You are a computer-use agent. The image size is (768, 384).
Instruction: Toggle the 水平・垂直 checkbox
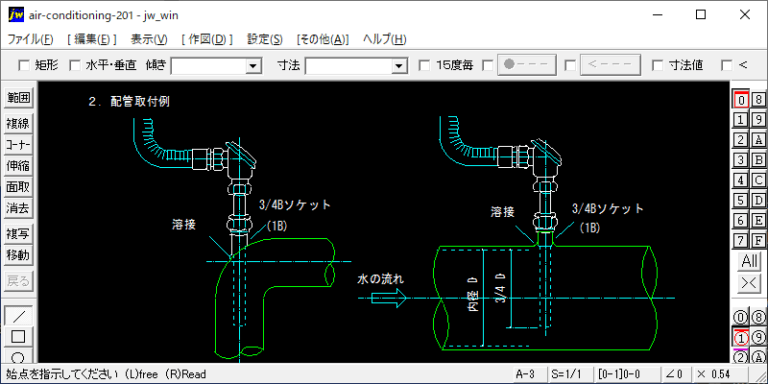pyautogui.click(x=74, y=65)
